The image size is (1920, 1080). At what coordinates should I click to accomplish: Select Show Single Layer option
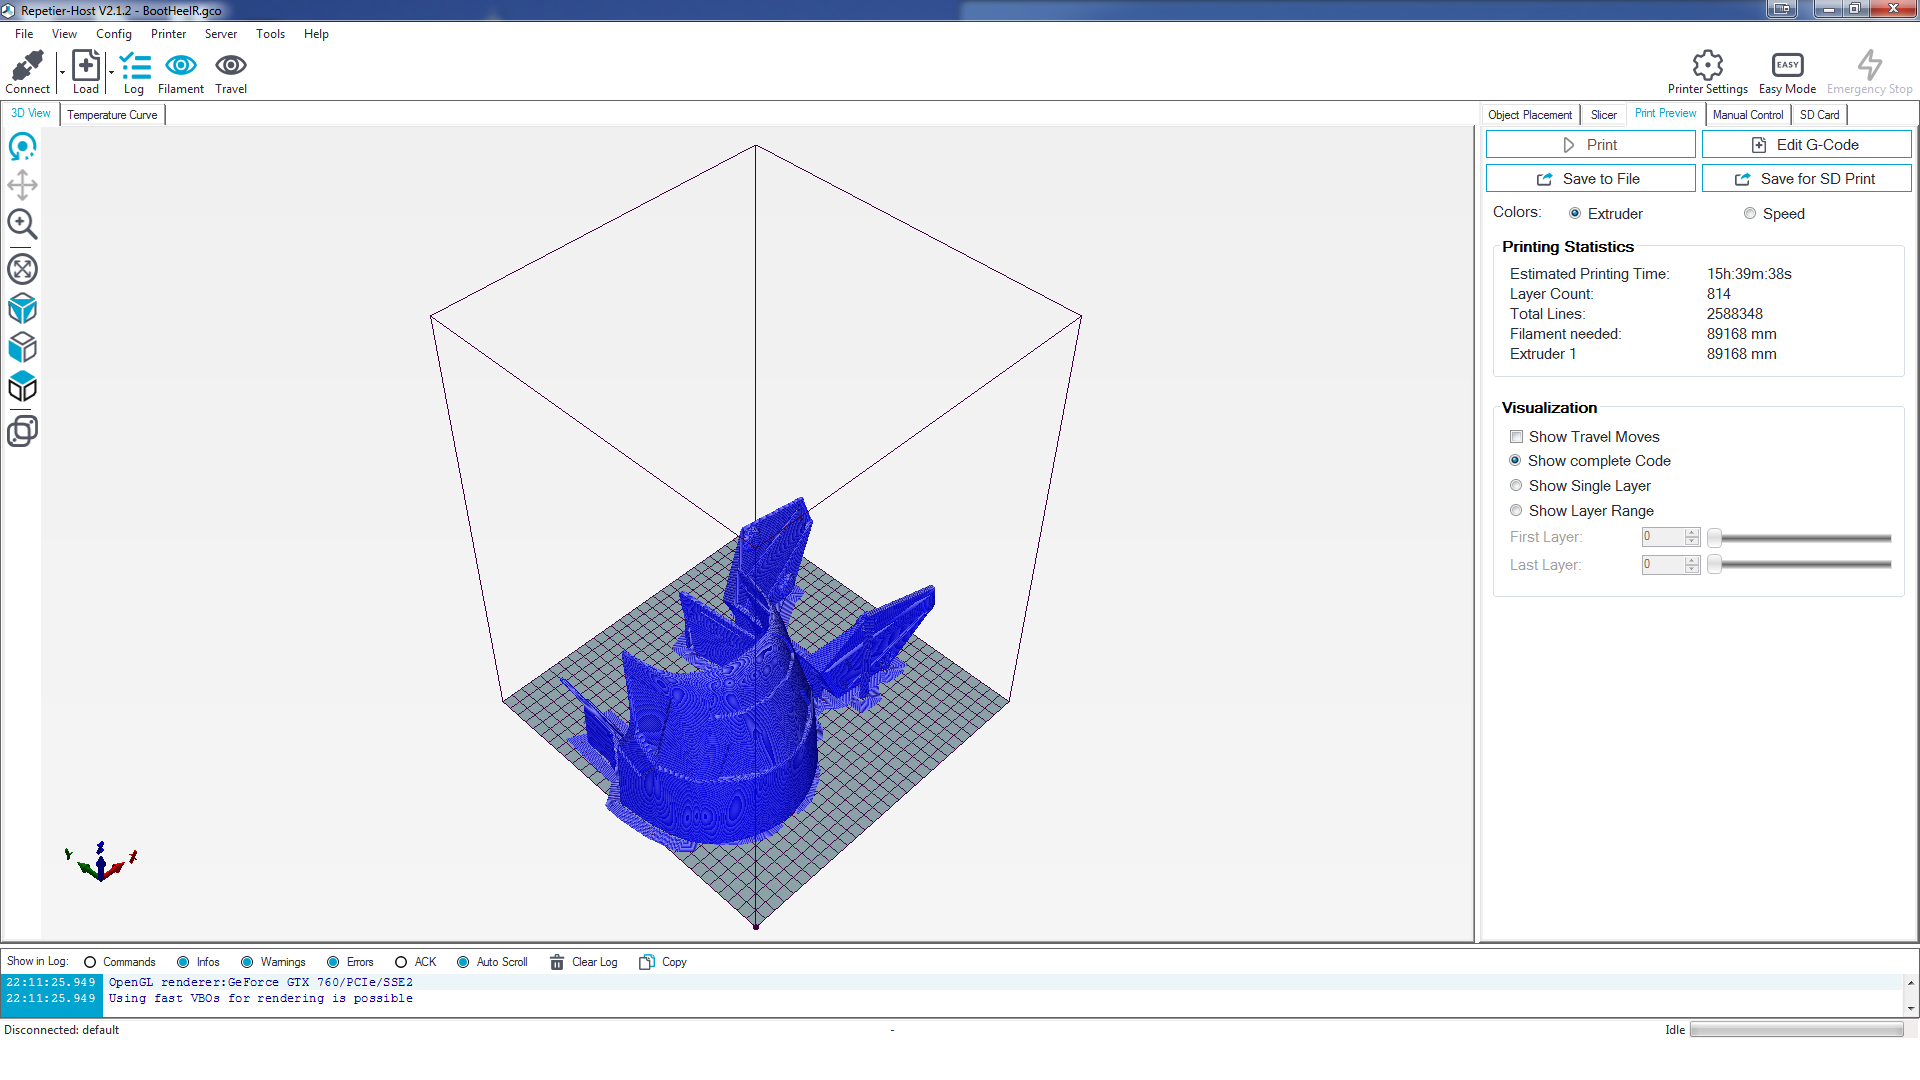click(1516, 486)
